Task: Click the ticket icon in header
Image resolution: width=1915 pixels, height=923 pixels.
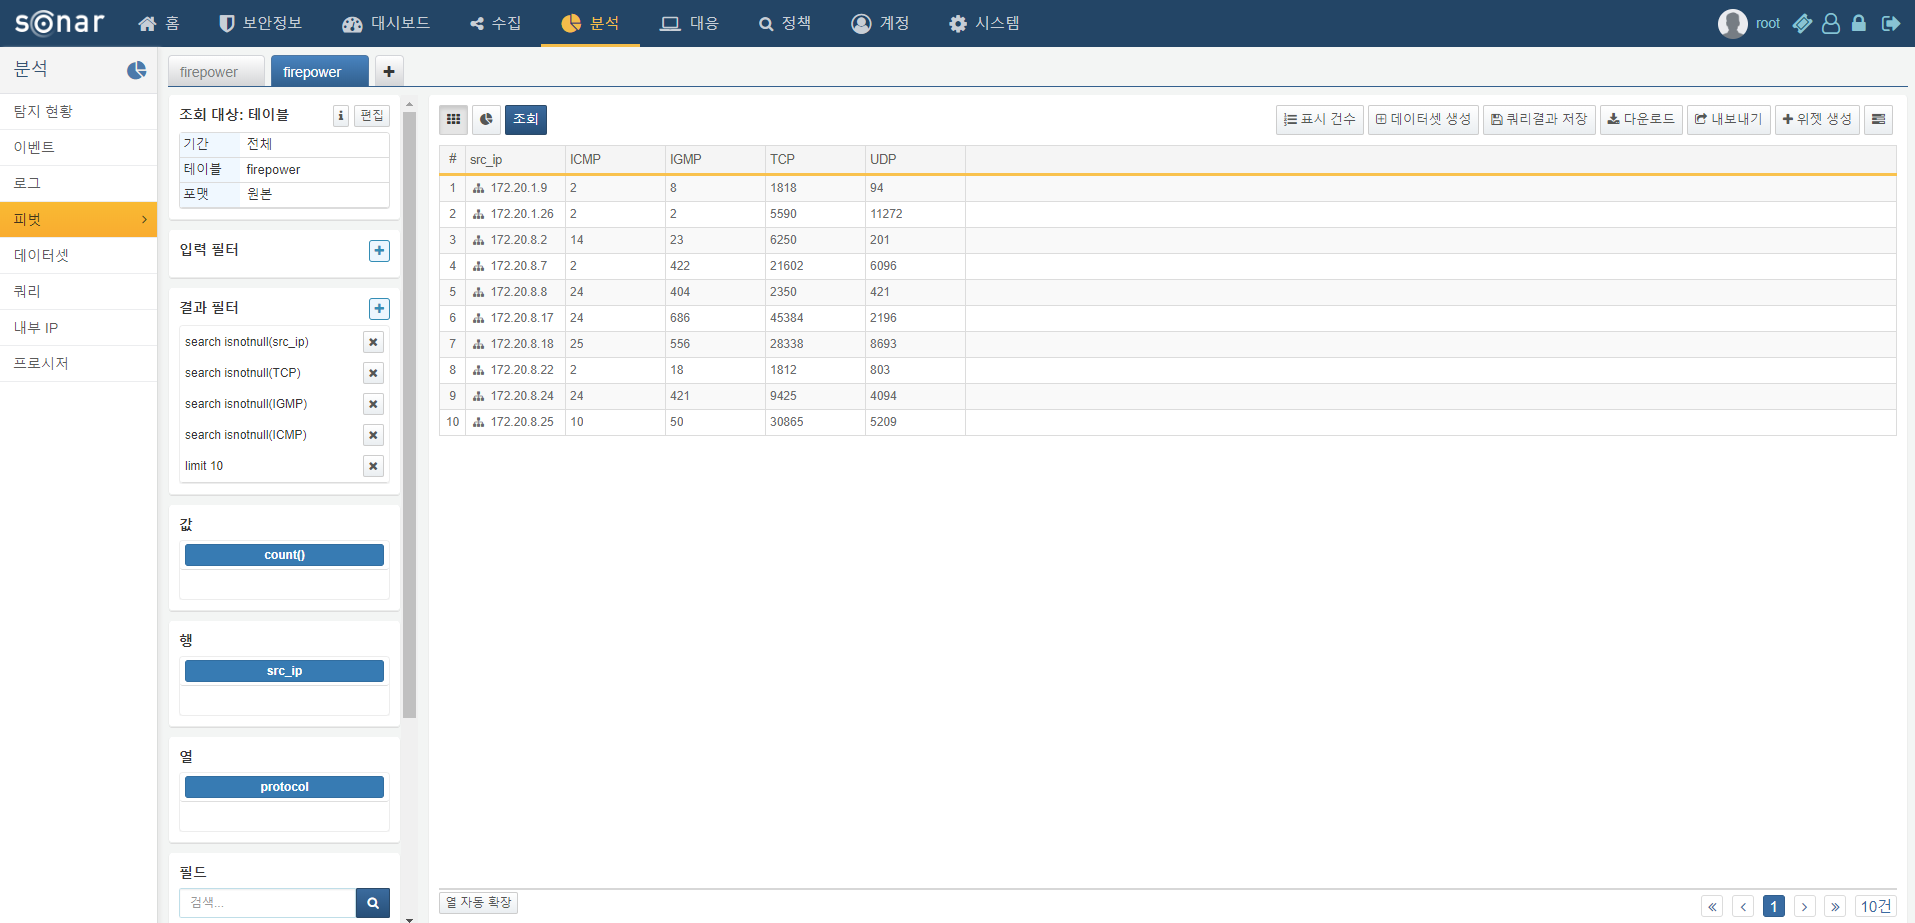Action: pyautogui.click(x=1802, y=23)
